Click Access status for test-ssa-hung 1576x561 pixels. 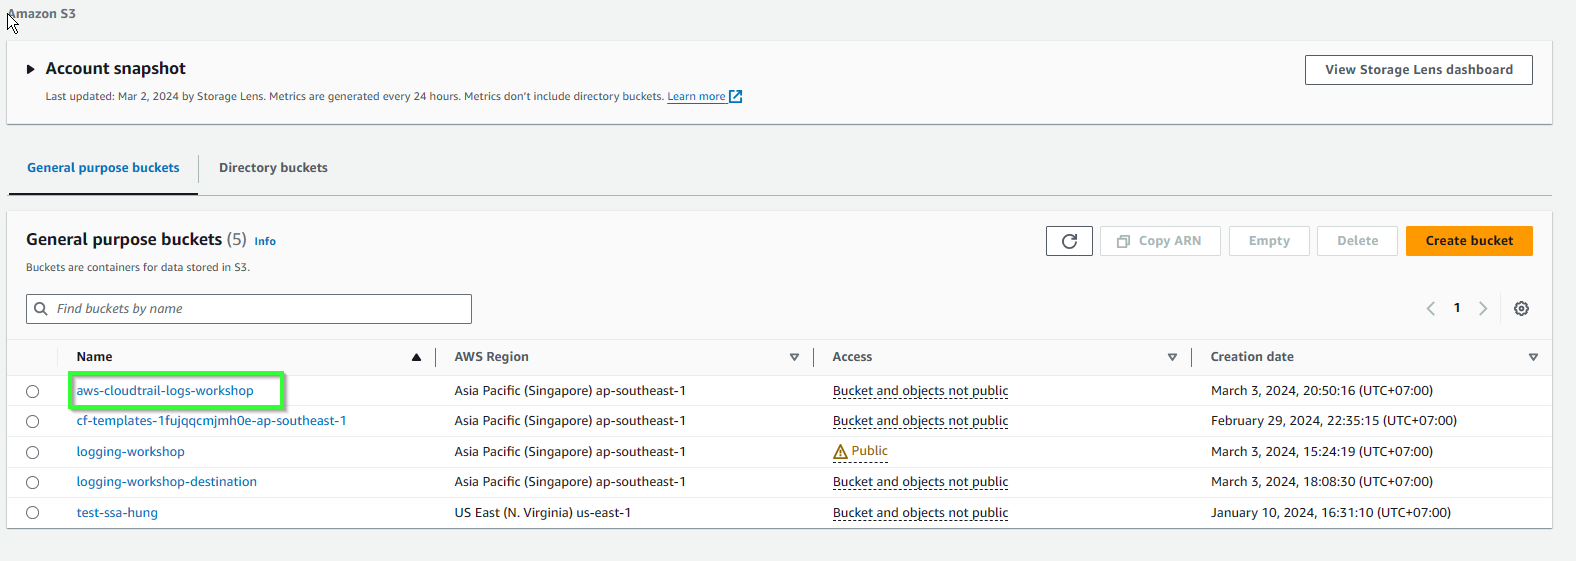[920, 513]
